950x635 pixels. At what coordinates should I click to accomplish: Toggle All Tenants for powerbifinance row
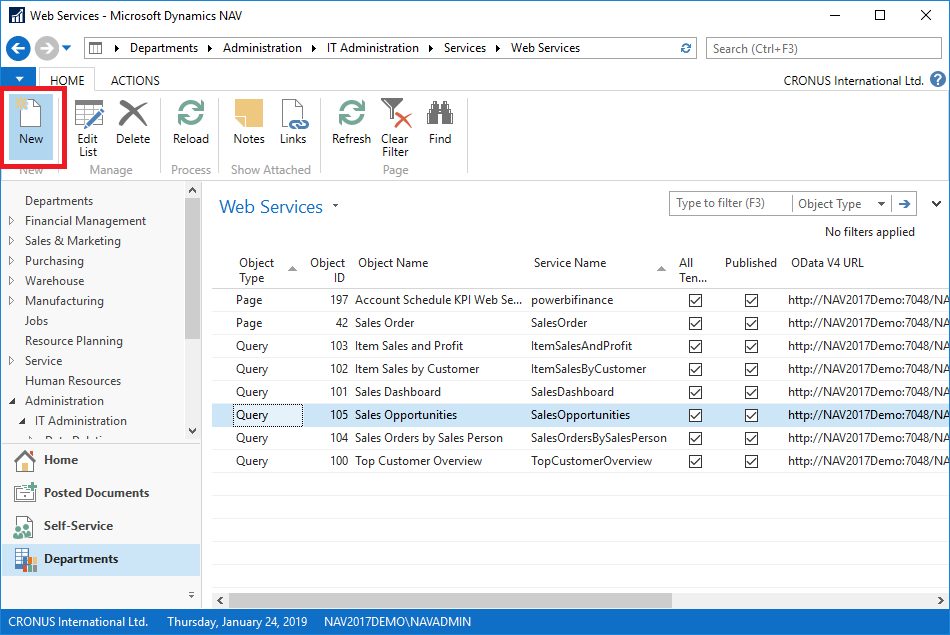[x=696, y=301]
